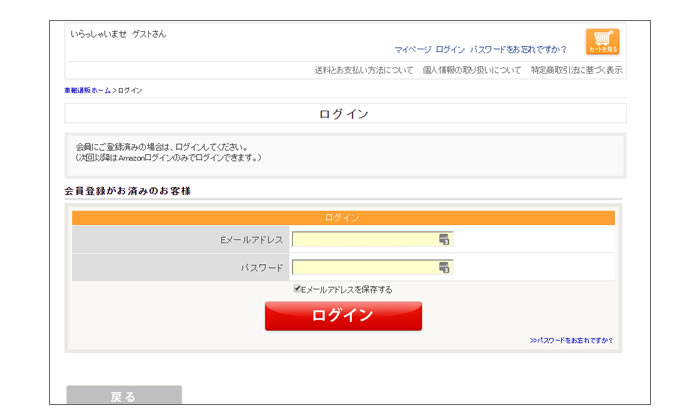Viewport: 700px width, 412px height.
Task: Click the ログイン page title heading
Action: [344, 114]
